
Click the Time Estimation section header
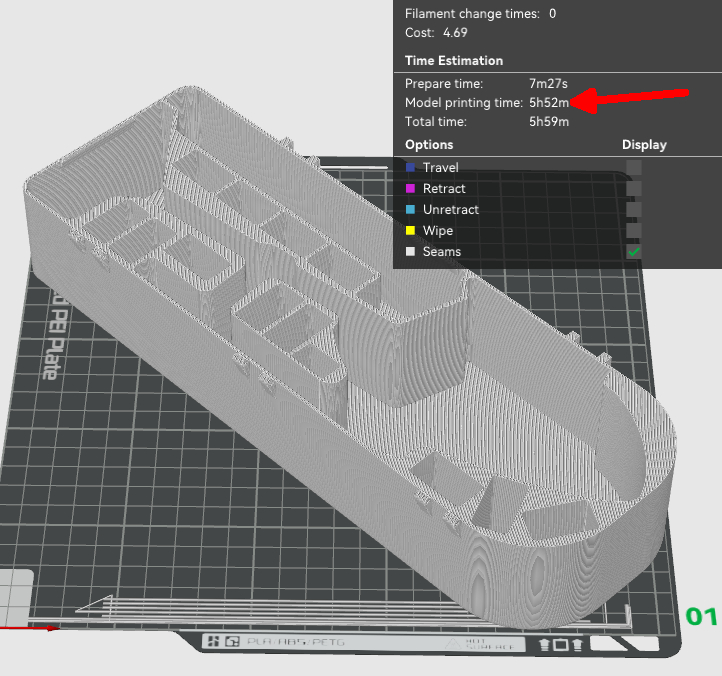[x=454, y=61]
